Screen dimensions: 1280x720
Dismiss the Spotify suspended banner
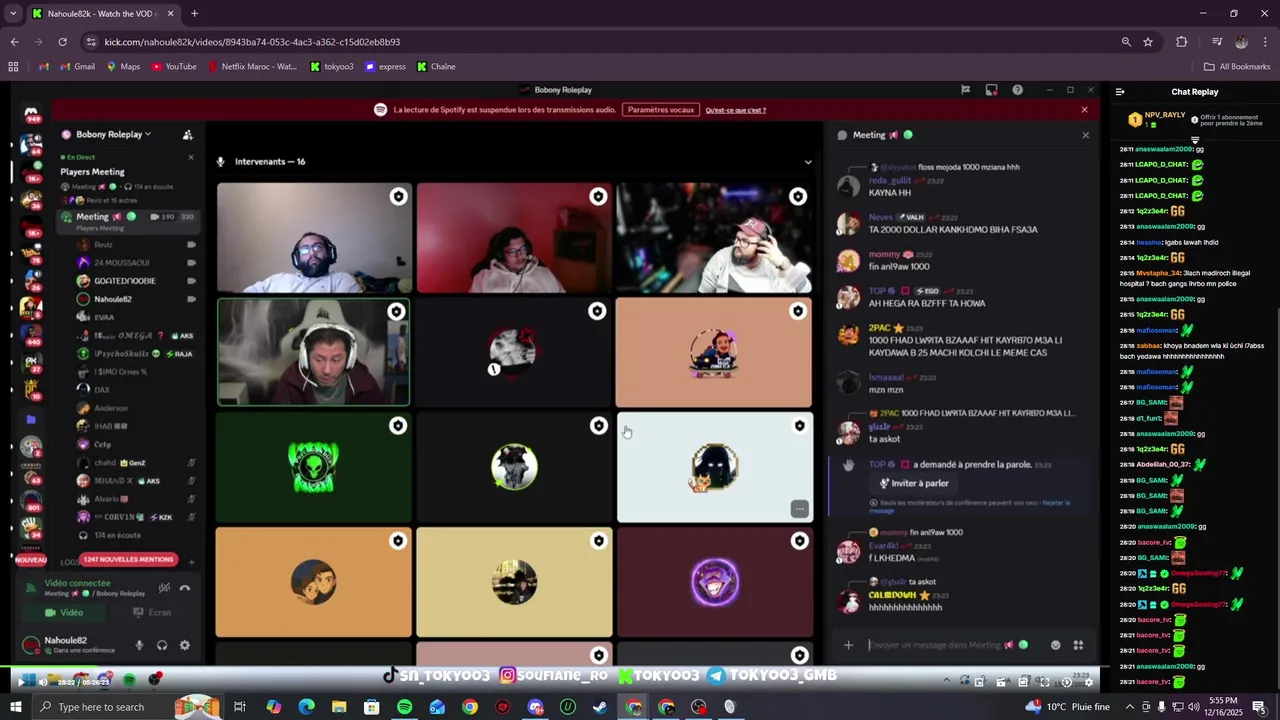1084,110
